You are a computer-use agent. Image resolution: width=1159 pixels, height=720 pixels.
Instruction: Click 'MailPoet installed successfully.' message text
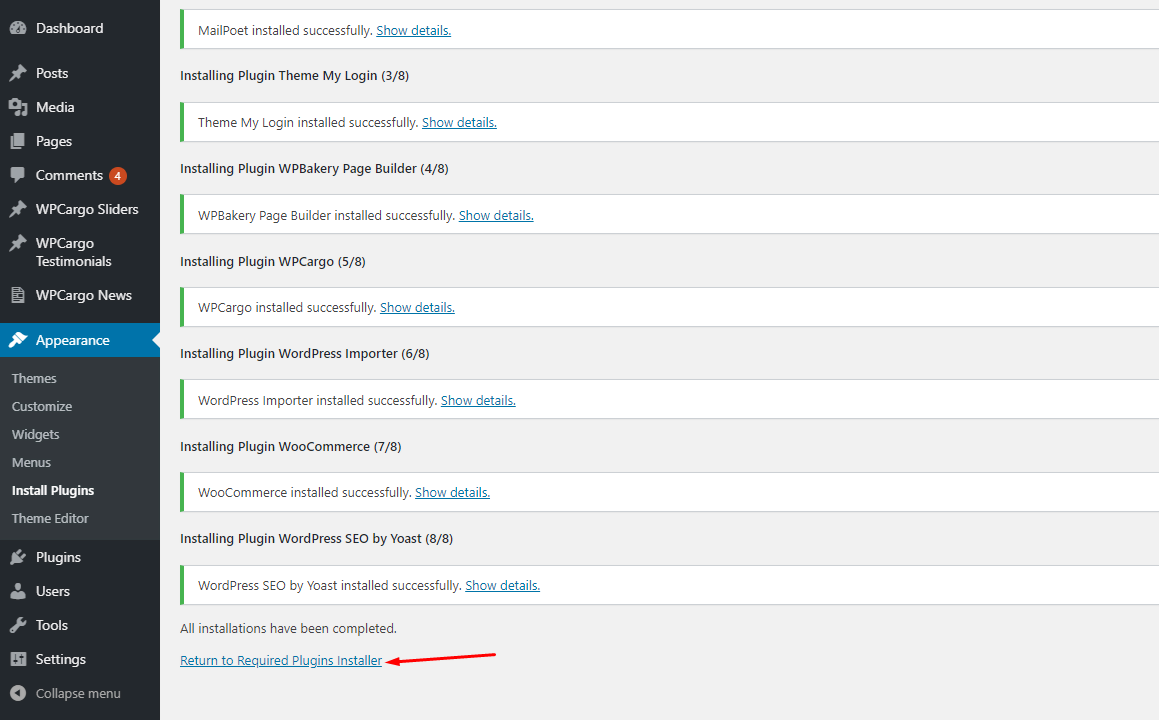click(285, 30)
